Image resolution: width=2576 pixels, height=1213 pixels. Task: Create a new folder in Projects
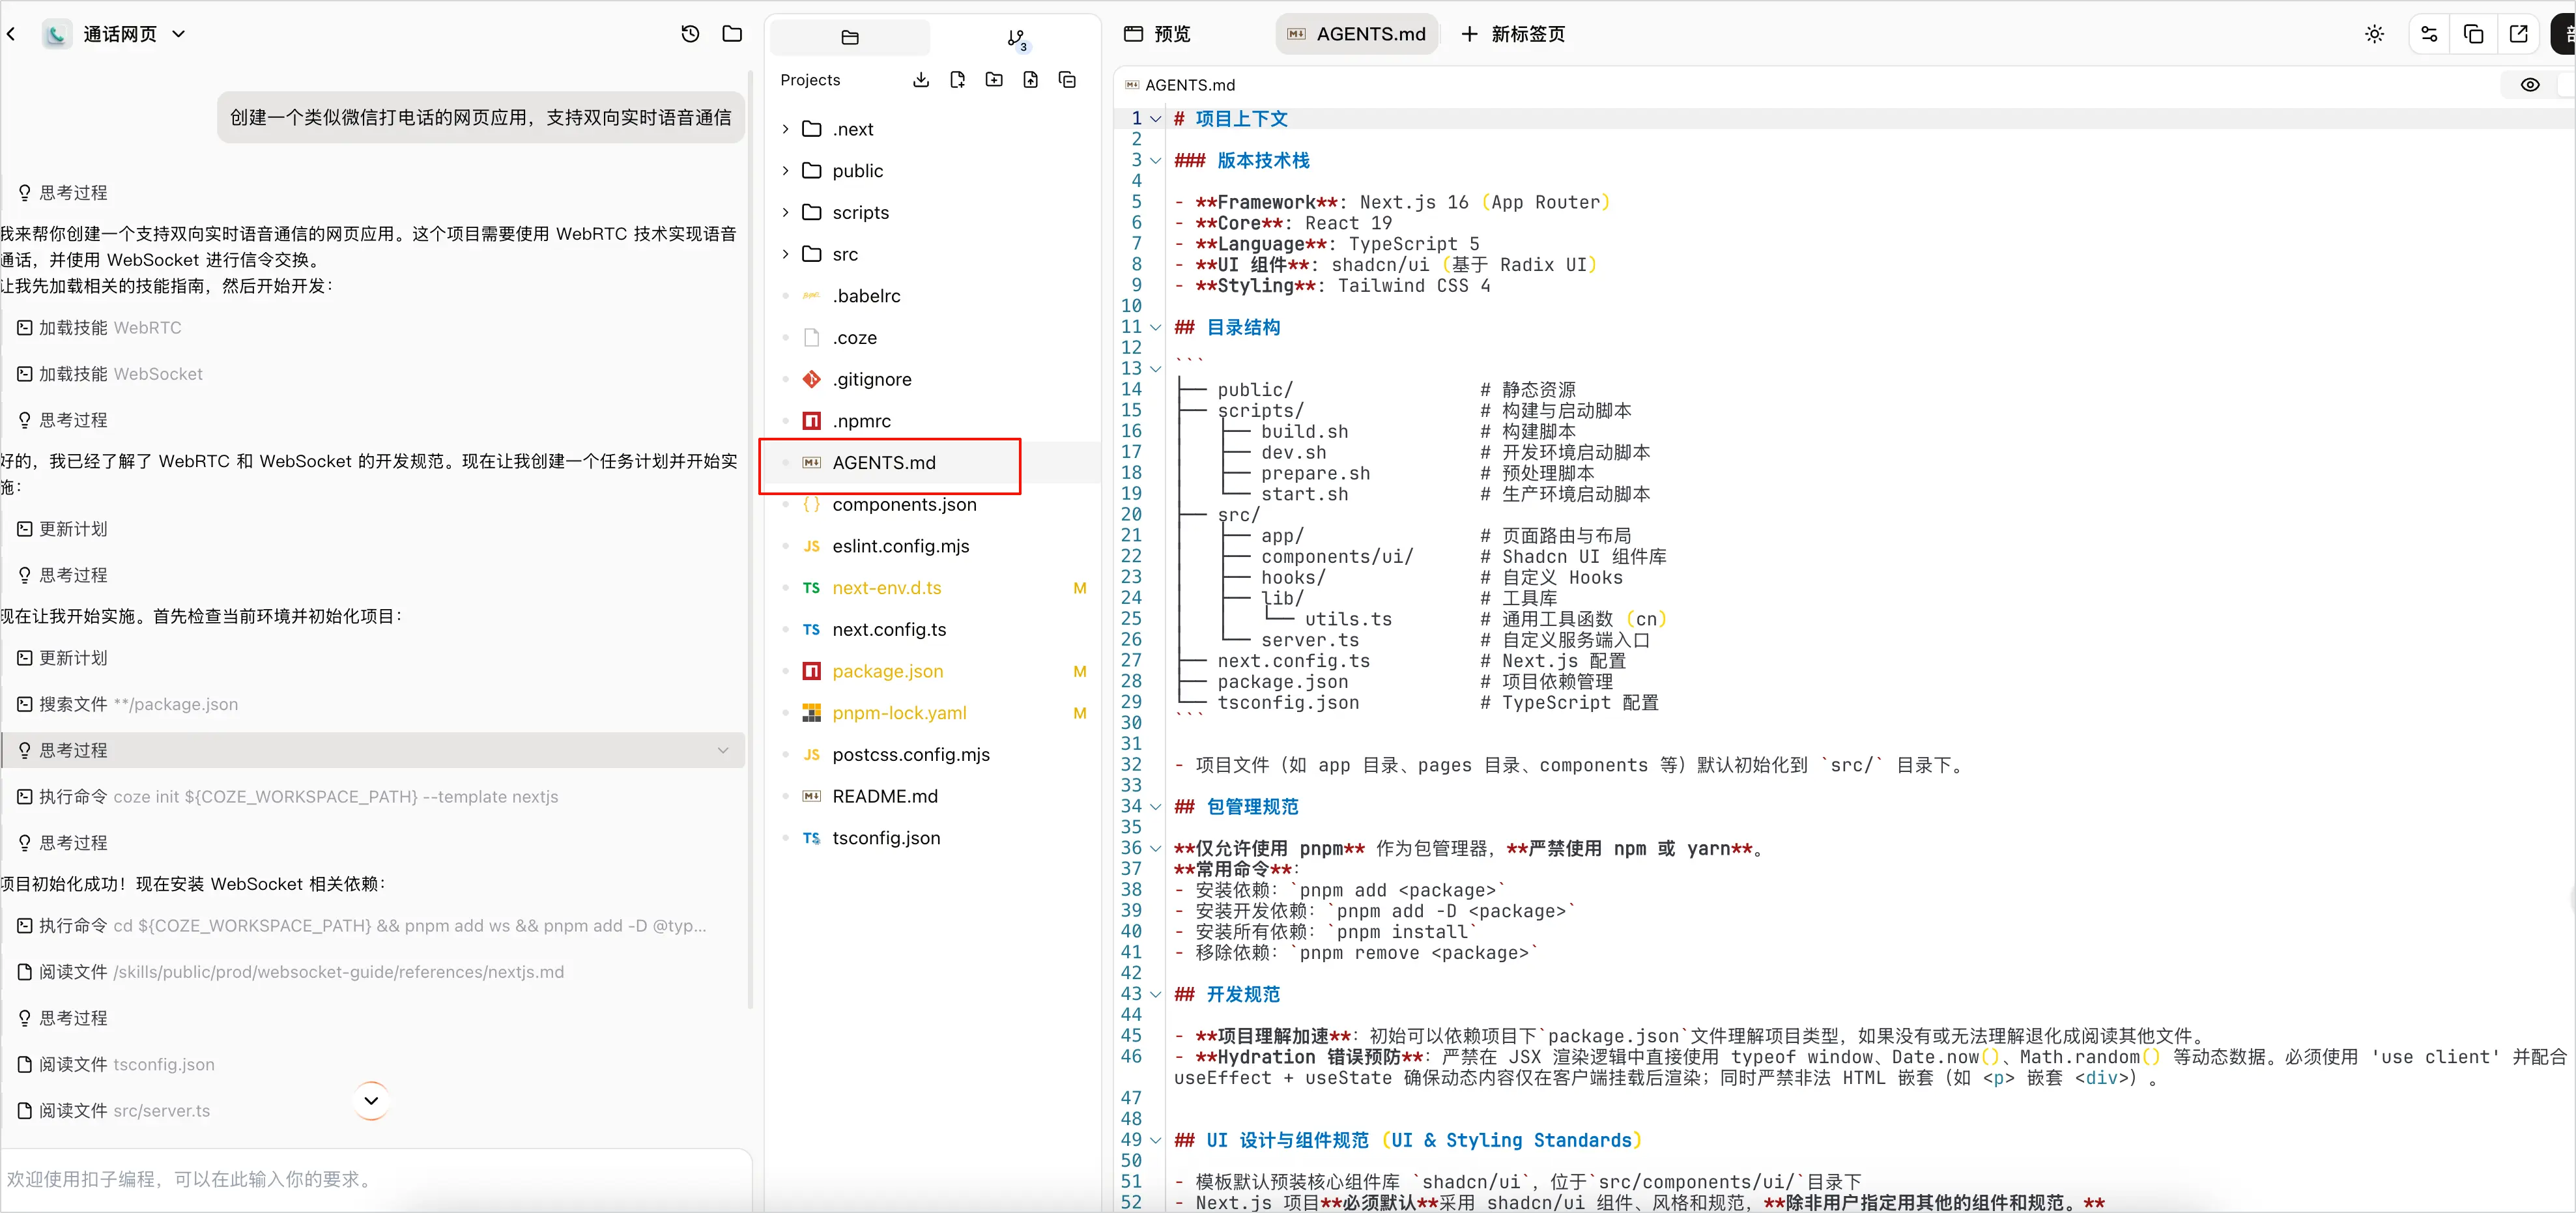994,80
